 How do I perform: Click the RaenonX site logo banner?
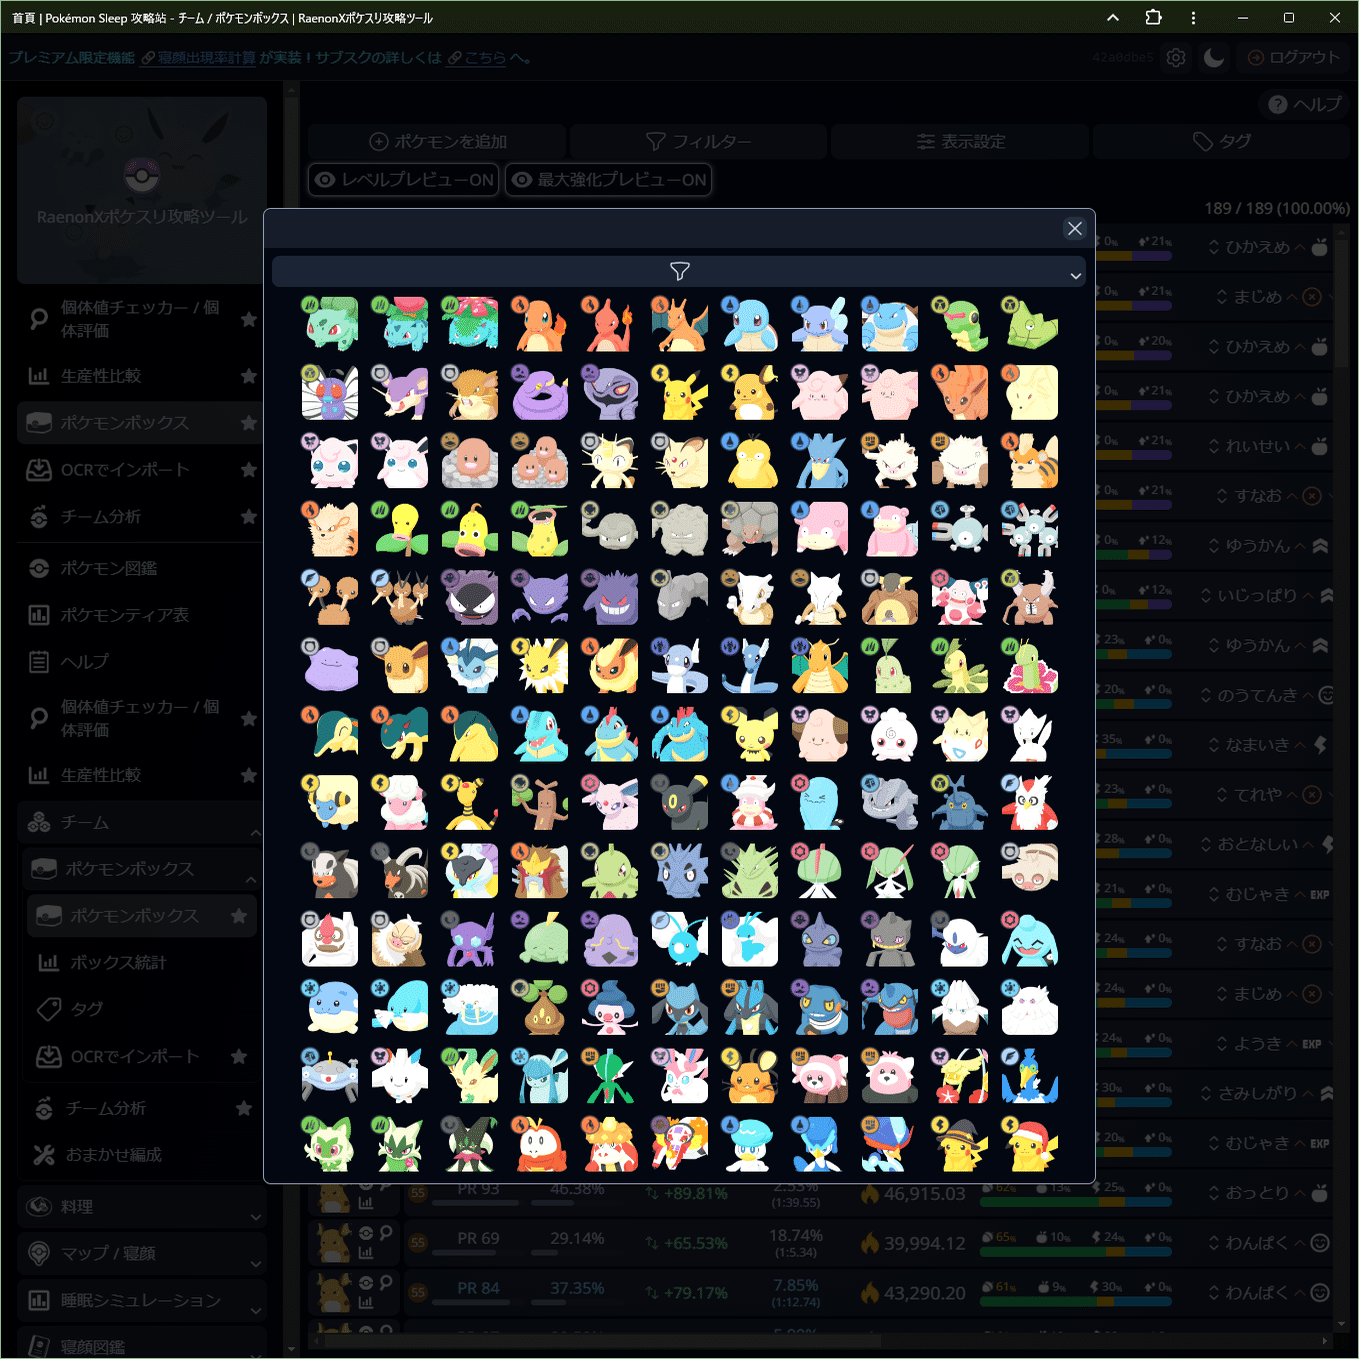tap(142, 190)
